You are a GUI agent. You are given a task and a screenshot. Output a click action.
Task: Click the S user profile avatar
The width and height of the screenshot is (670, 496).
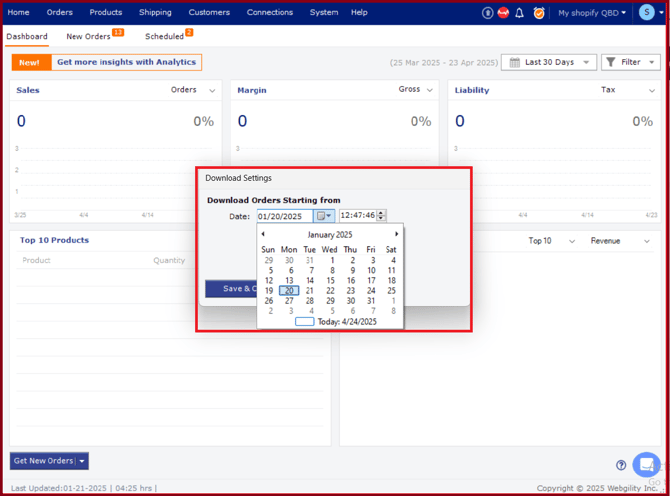pos(646,13)
